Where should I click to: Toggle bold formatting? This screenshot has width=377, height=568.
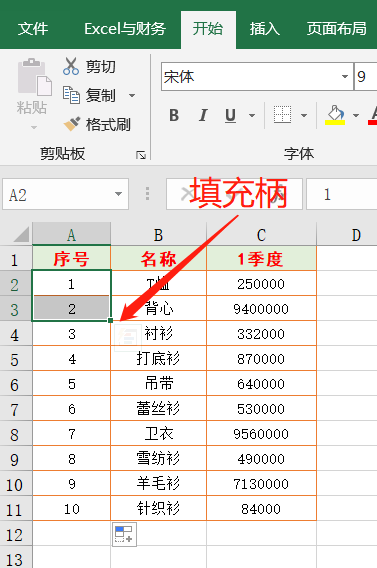pyautogui.click(x=174, y=115)
